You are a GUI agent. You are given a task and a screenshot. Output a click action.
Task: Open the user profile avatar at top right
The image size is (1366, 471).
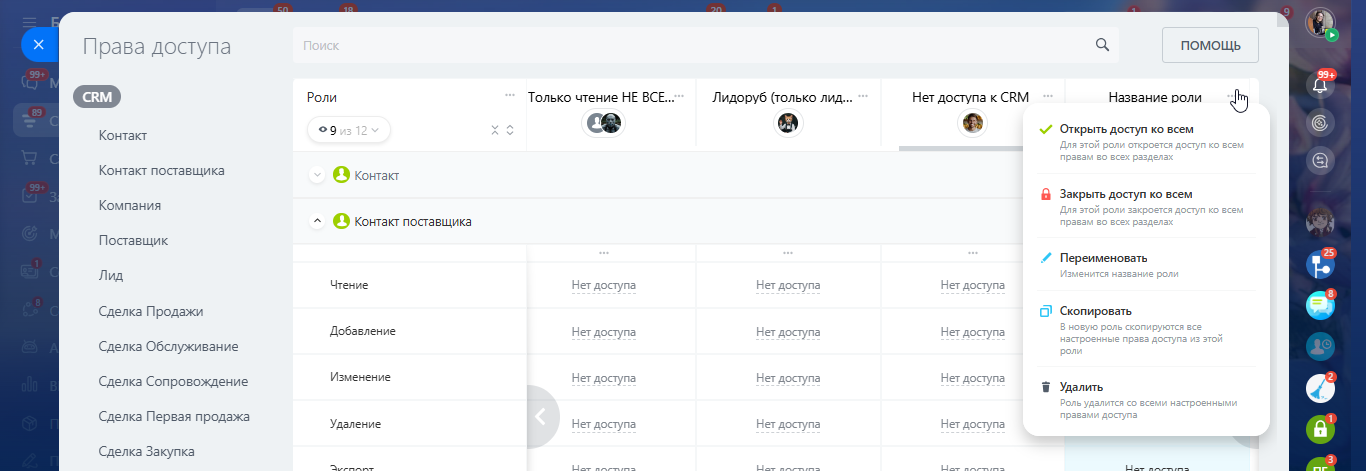coord(1320,23)
